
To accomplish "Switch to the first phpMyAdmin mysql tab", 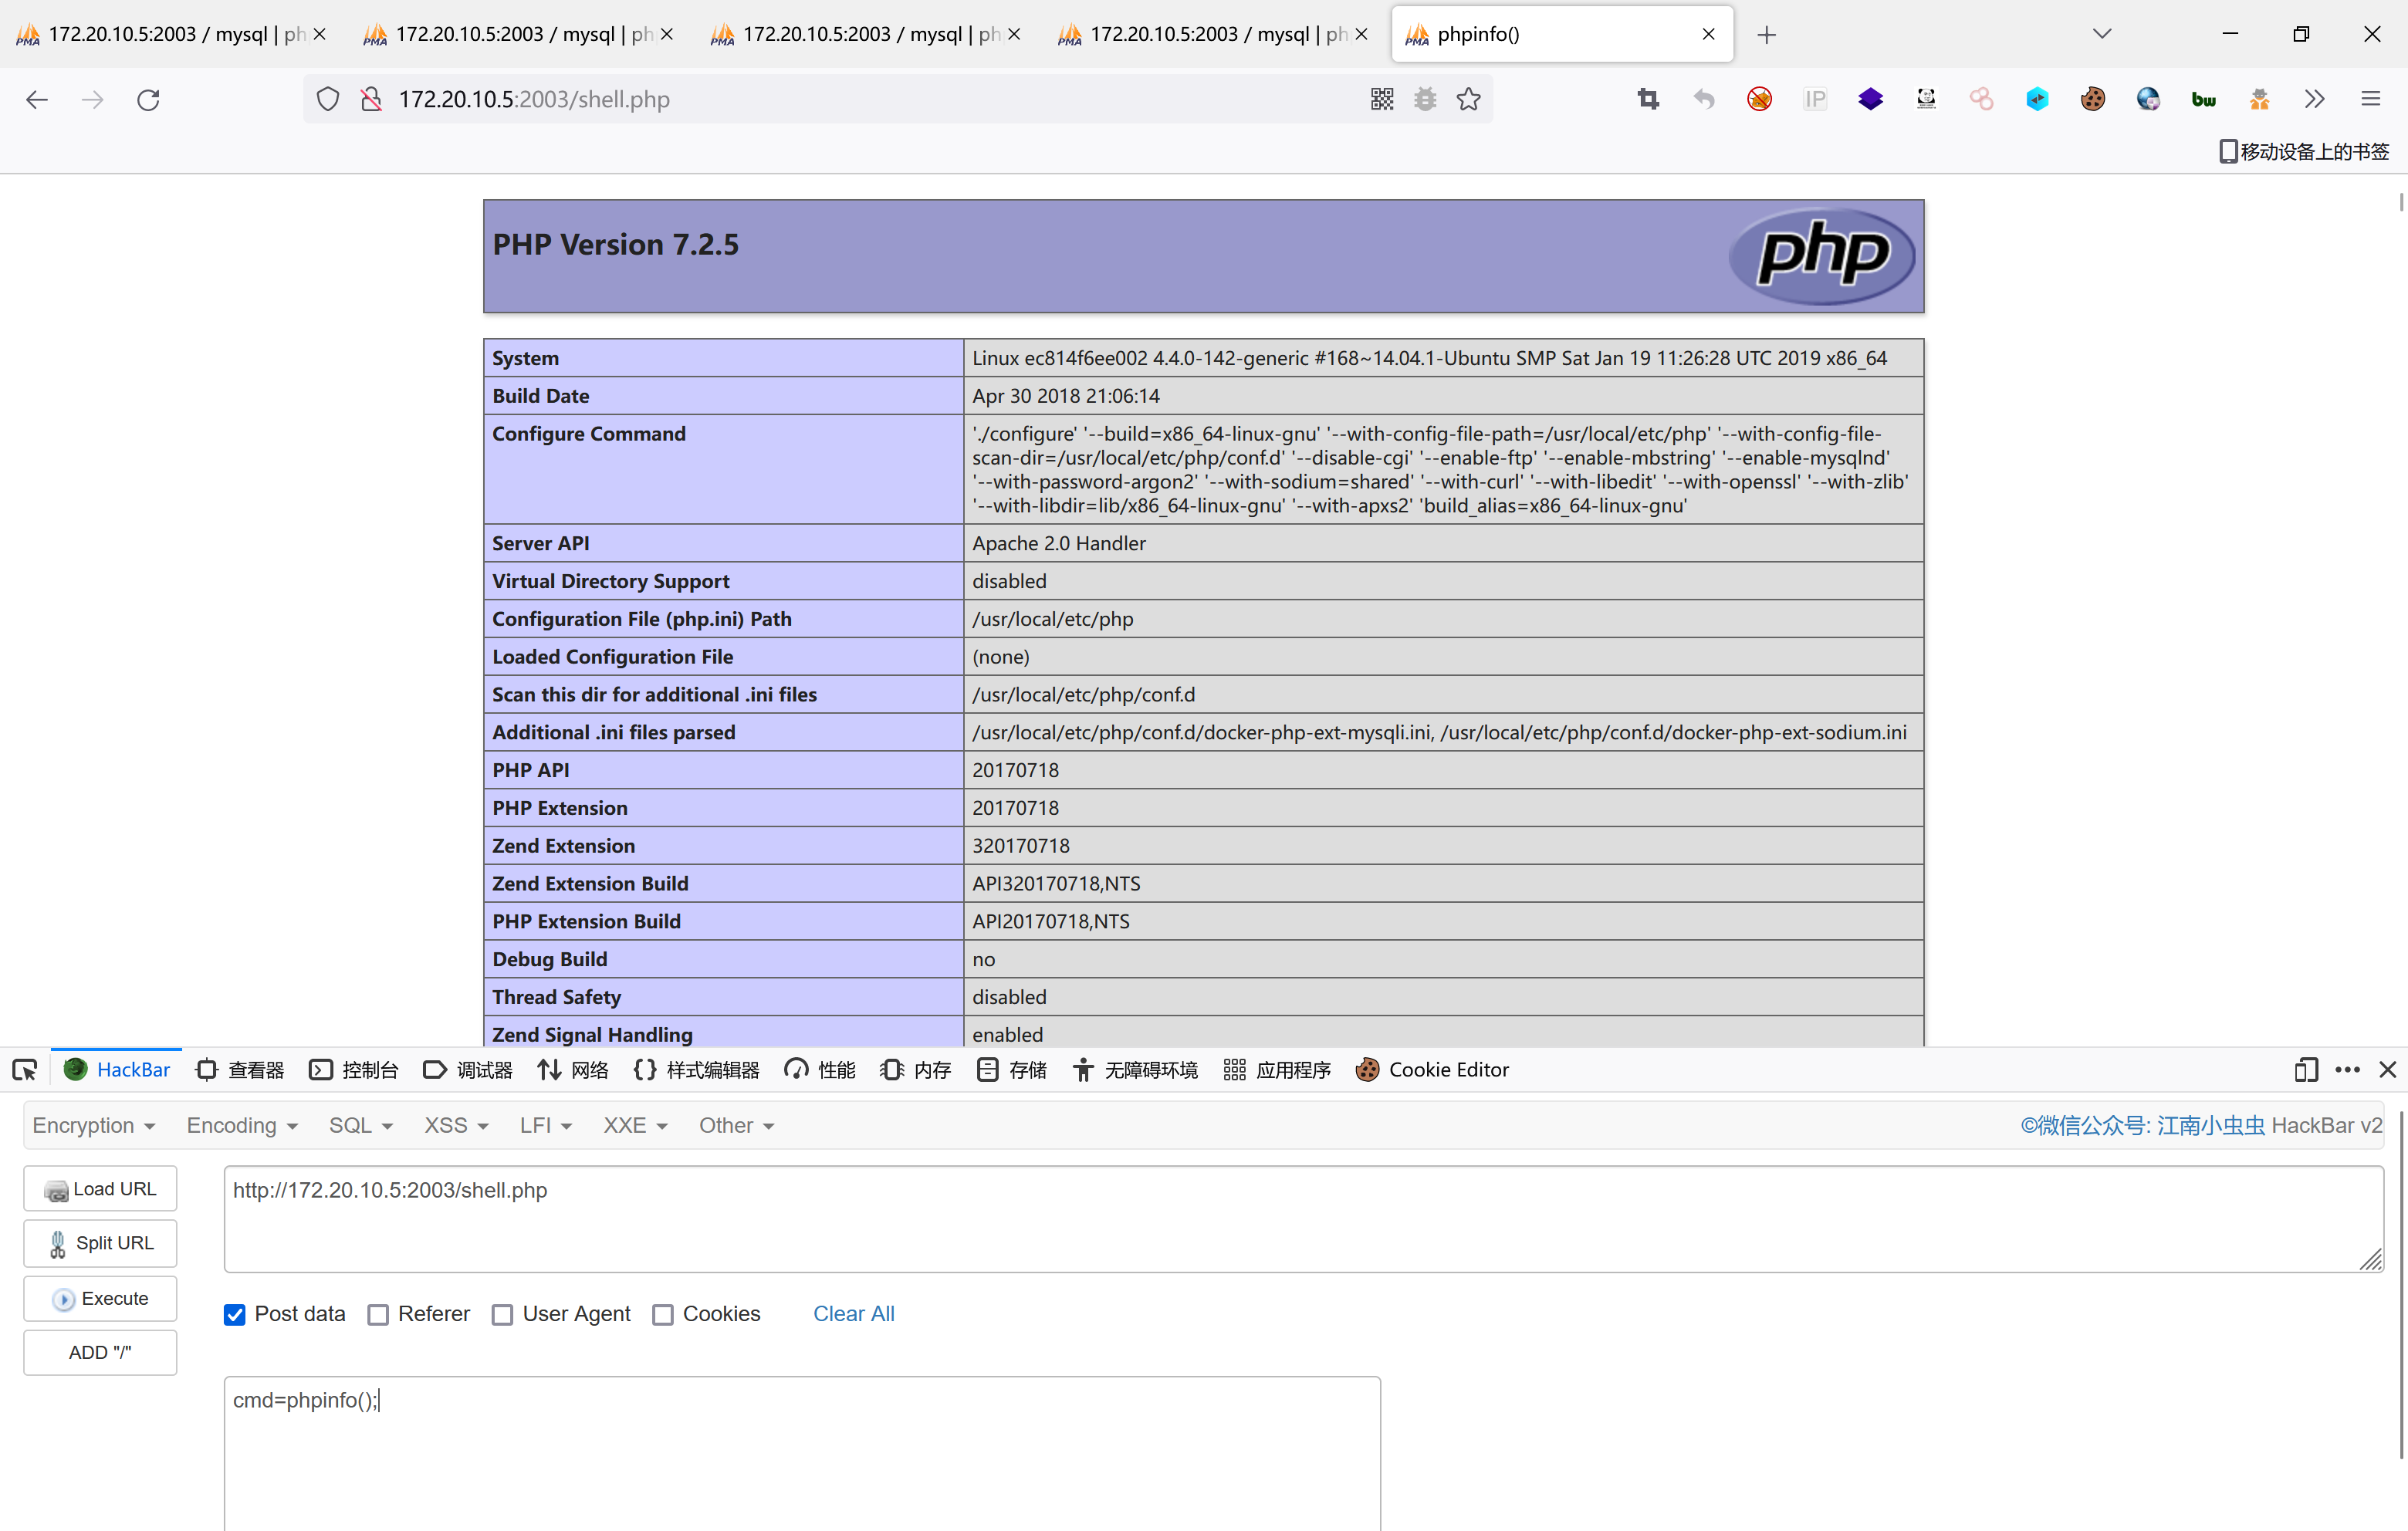I will click(160, 34).
